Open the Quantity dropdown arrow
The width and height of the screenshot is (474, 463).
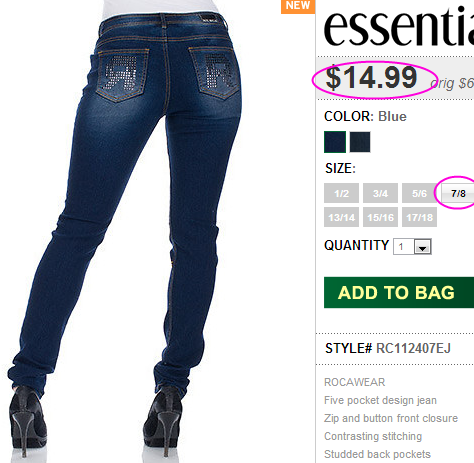pos(423,247)
